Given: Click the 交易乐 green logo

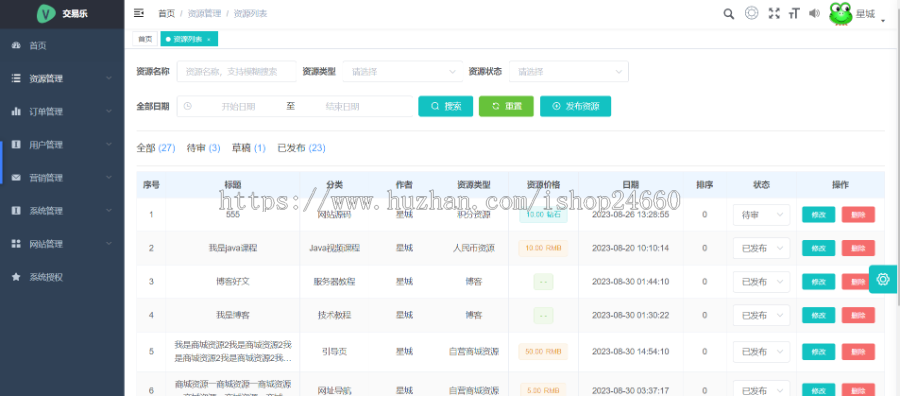Looking at the screenshot, I should coord(46,14).
